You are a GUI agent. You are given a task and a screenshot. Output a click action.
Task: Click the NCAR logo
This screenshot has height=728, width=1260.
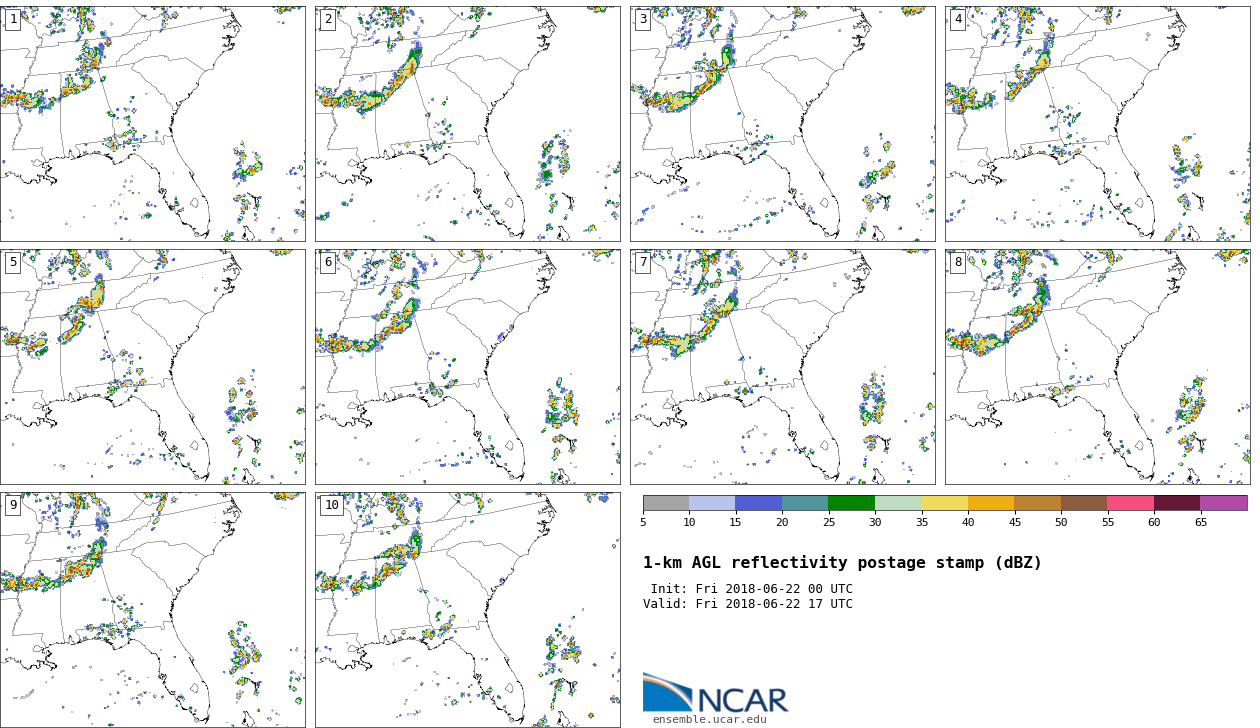tap(715, 693)
